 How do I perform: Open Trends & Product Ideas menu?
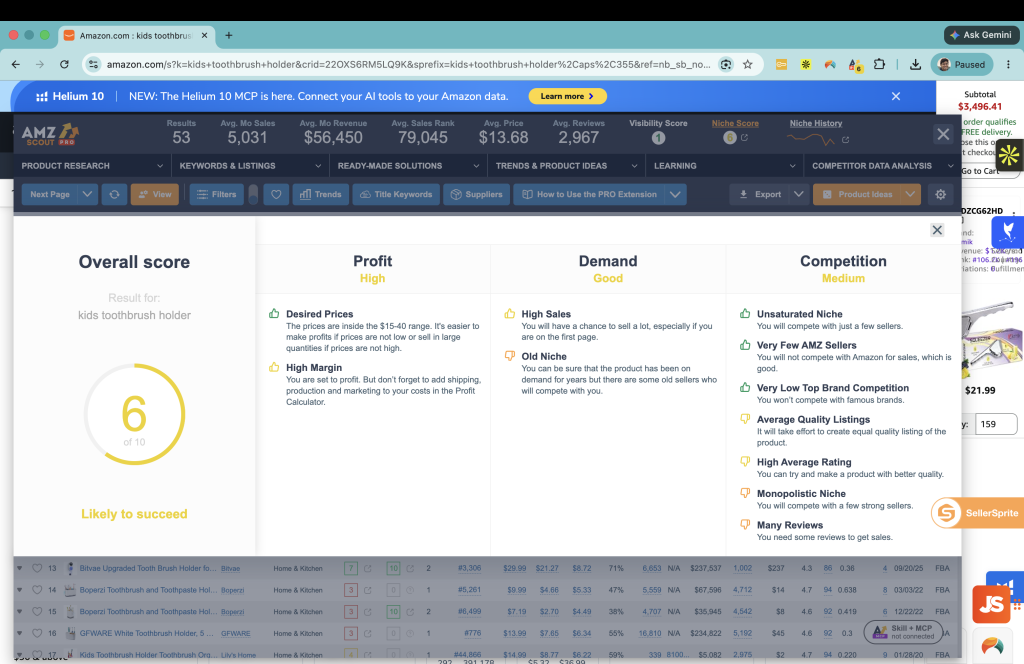pyautogui.click(x=566, y=166)
